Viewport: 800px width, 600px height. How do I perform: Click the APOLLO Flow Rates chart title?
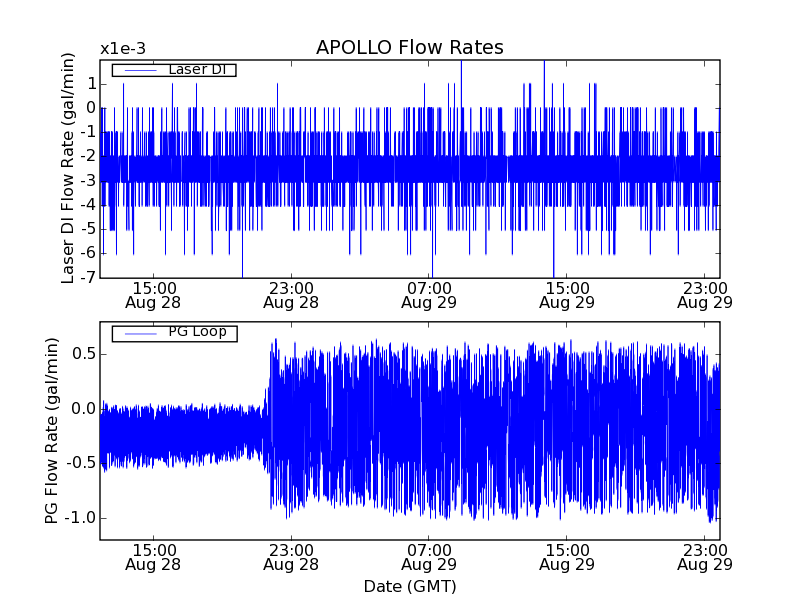tap(409, 48)
